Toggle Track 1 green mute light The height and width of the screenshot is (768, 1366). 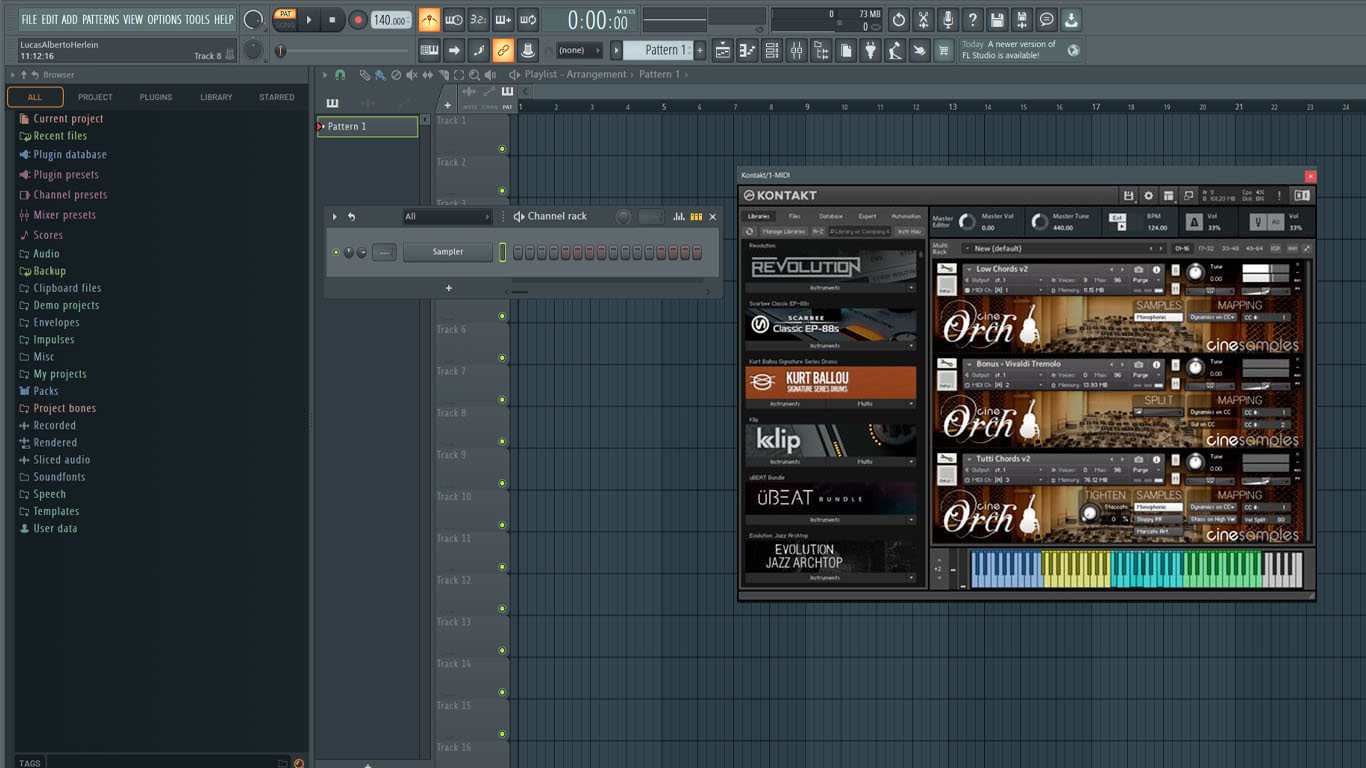click(502, 149)
